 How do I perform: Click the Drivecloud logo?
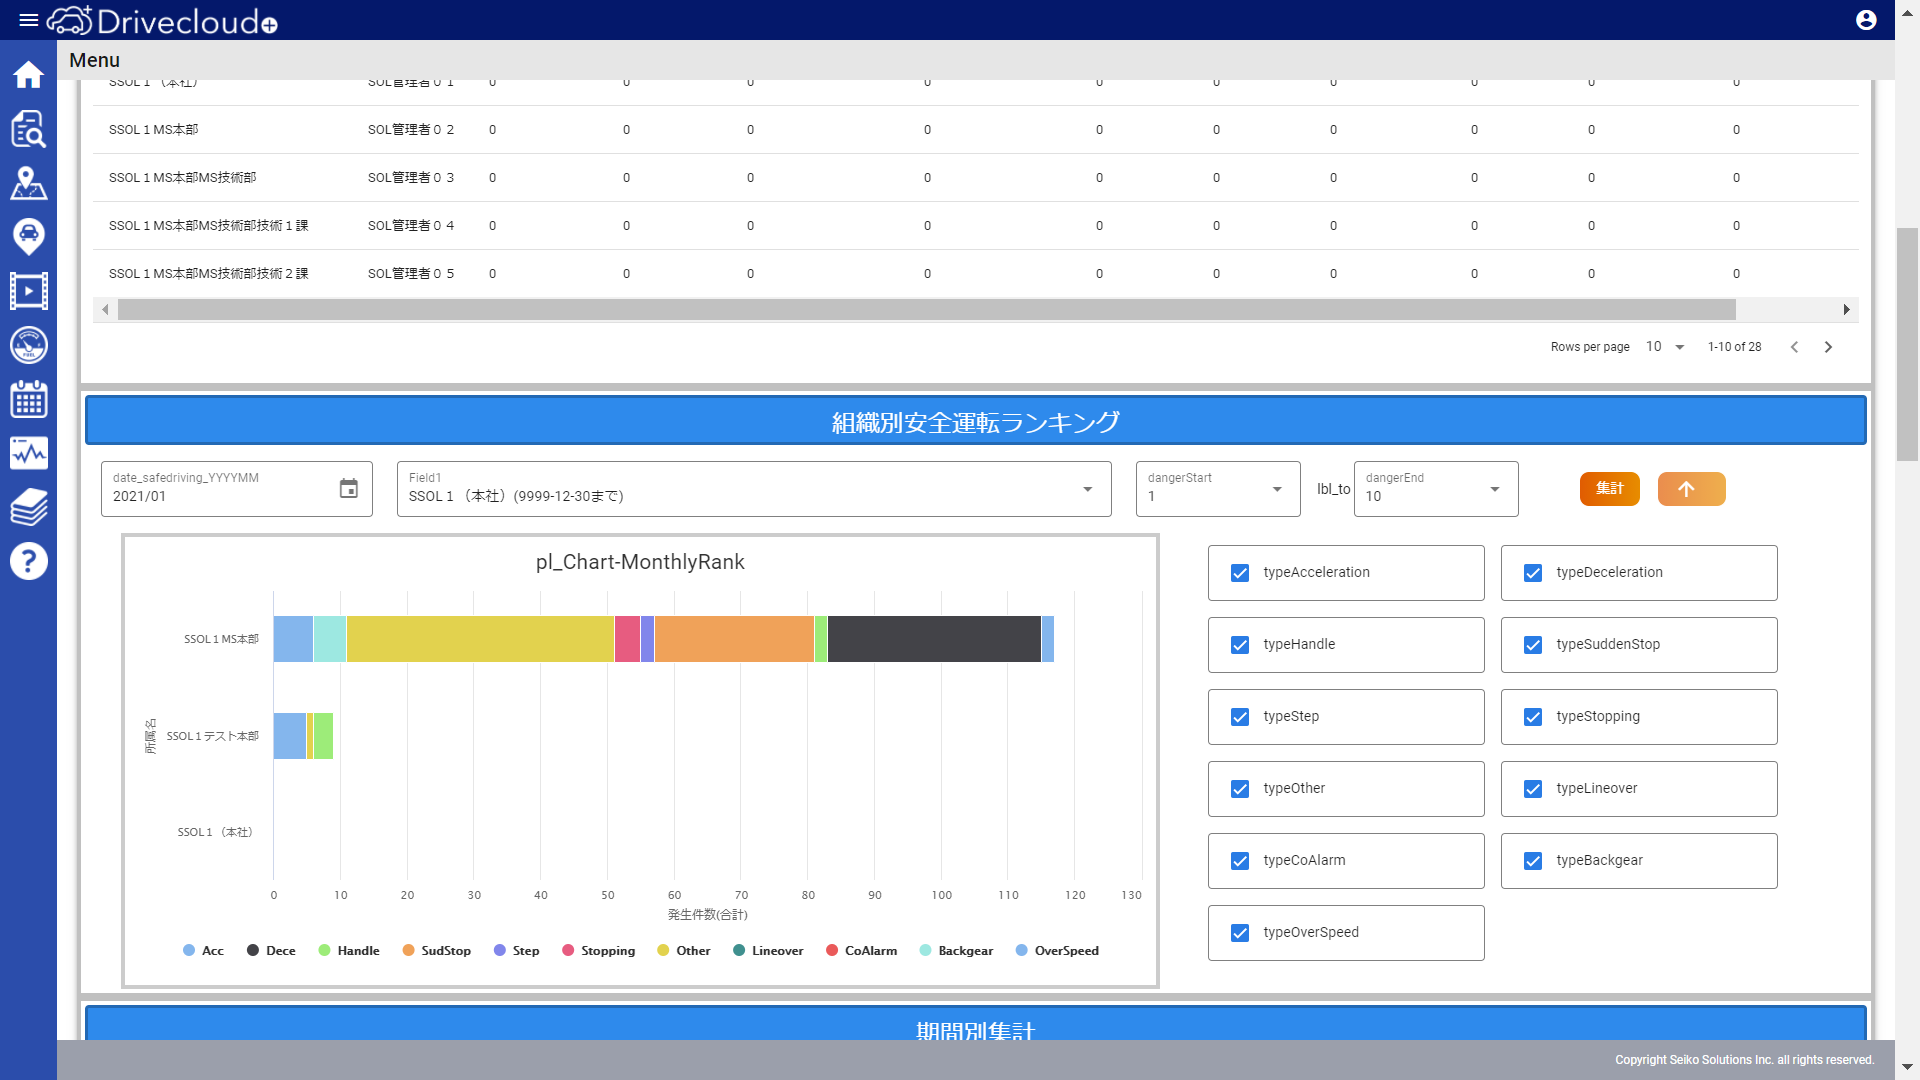[163, 20]
